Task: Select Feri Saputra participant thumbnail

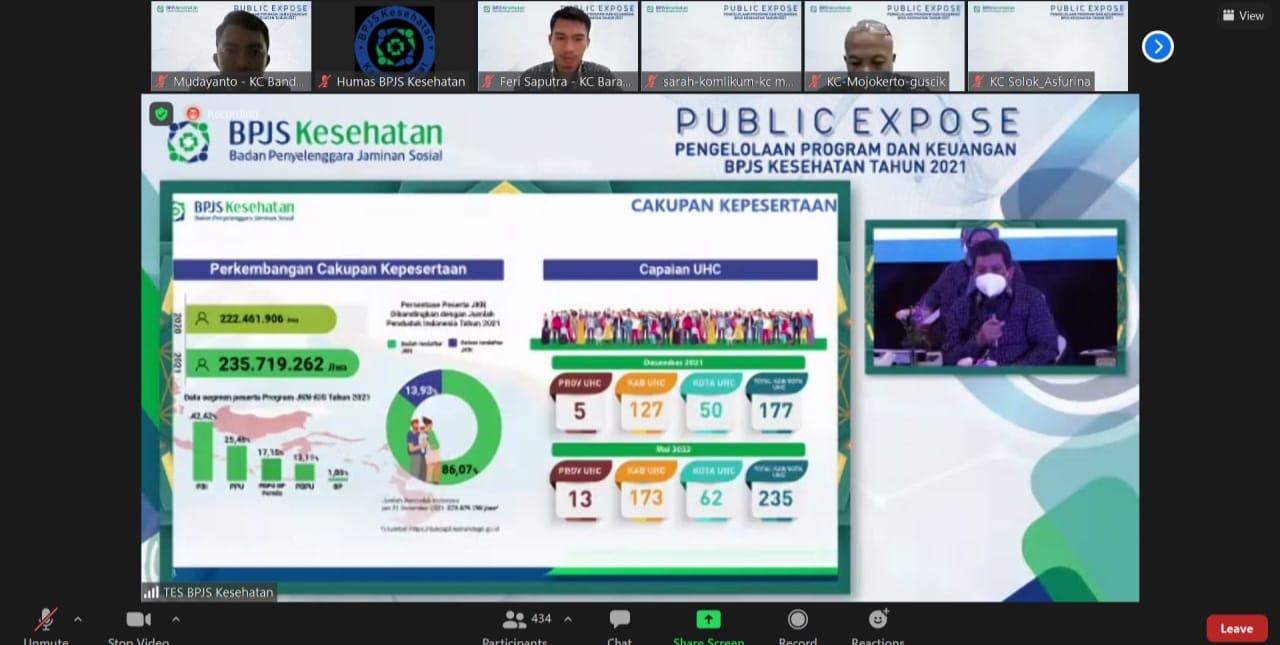Action: tap(557, 46)
